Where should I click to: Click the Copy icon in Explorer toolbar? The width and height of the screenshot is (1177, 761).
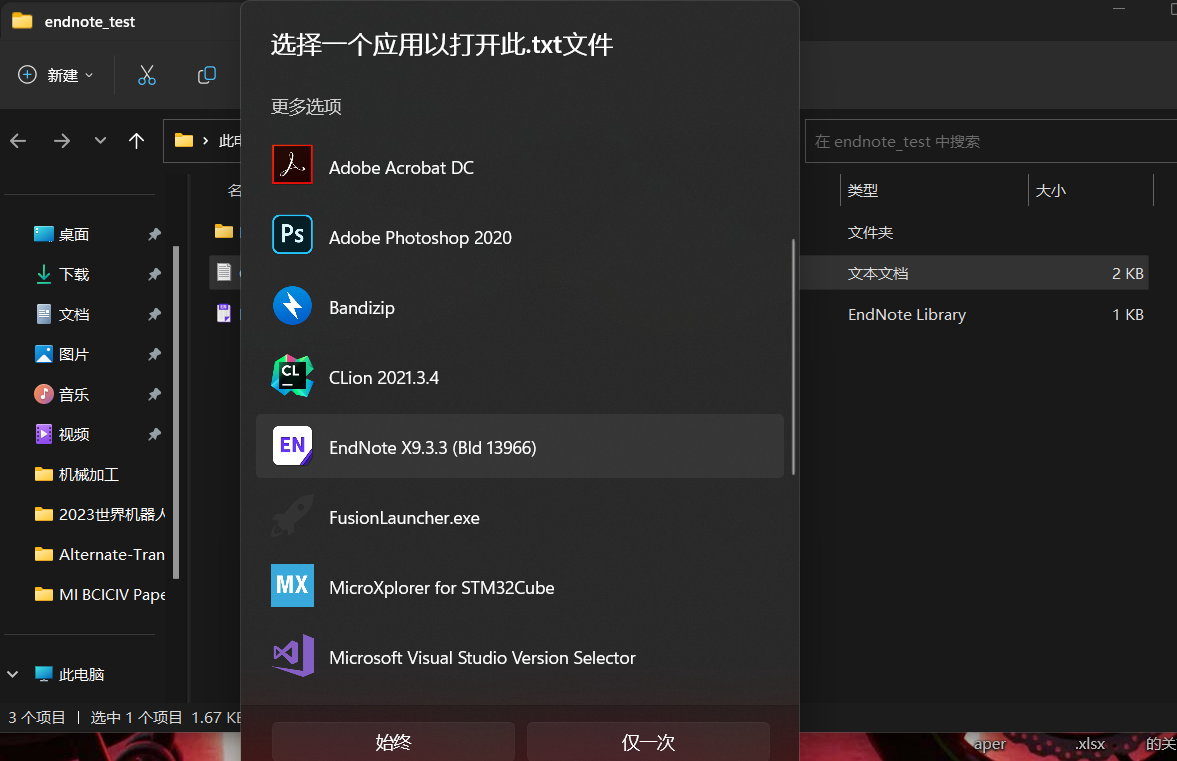pyautogui.click(x=206, y=75)
